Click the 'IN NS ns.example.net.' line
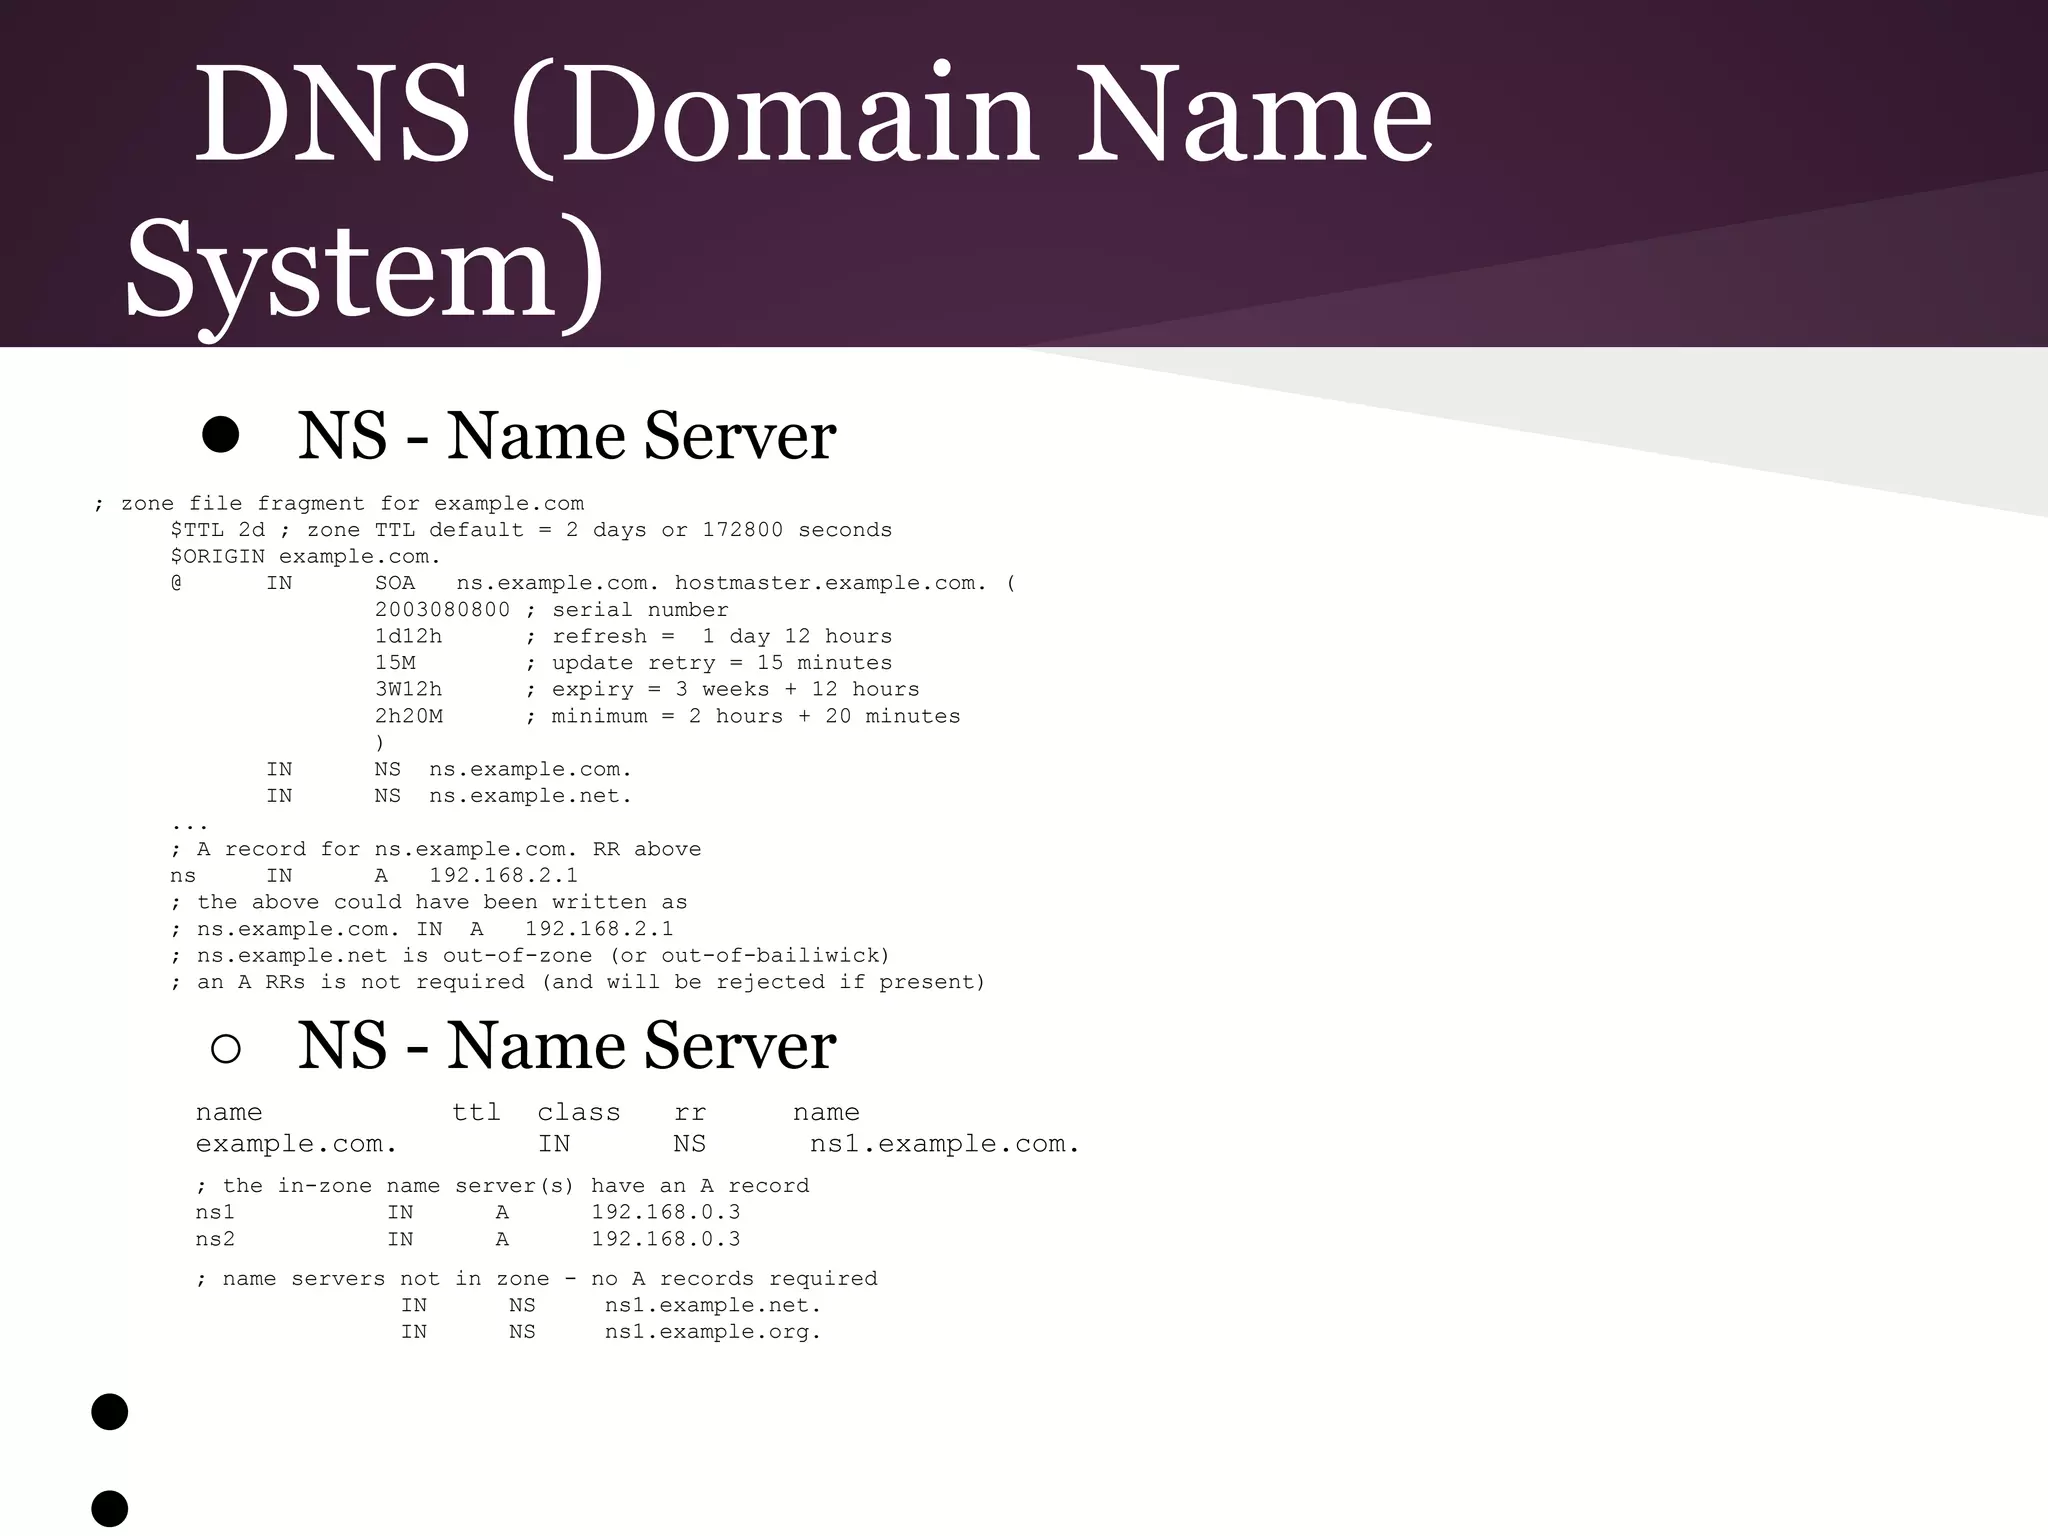2048x1536 pixels. pos(449,796)
